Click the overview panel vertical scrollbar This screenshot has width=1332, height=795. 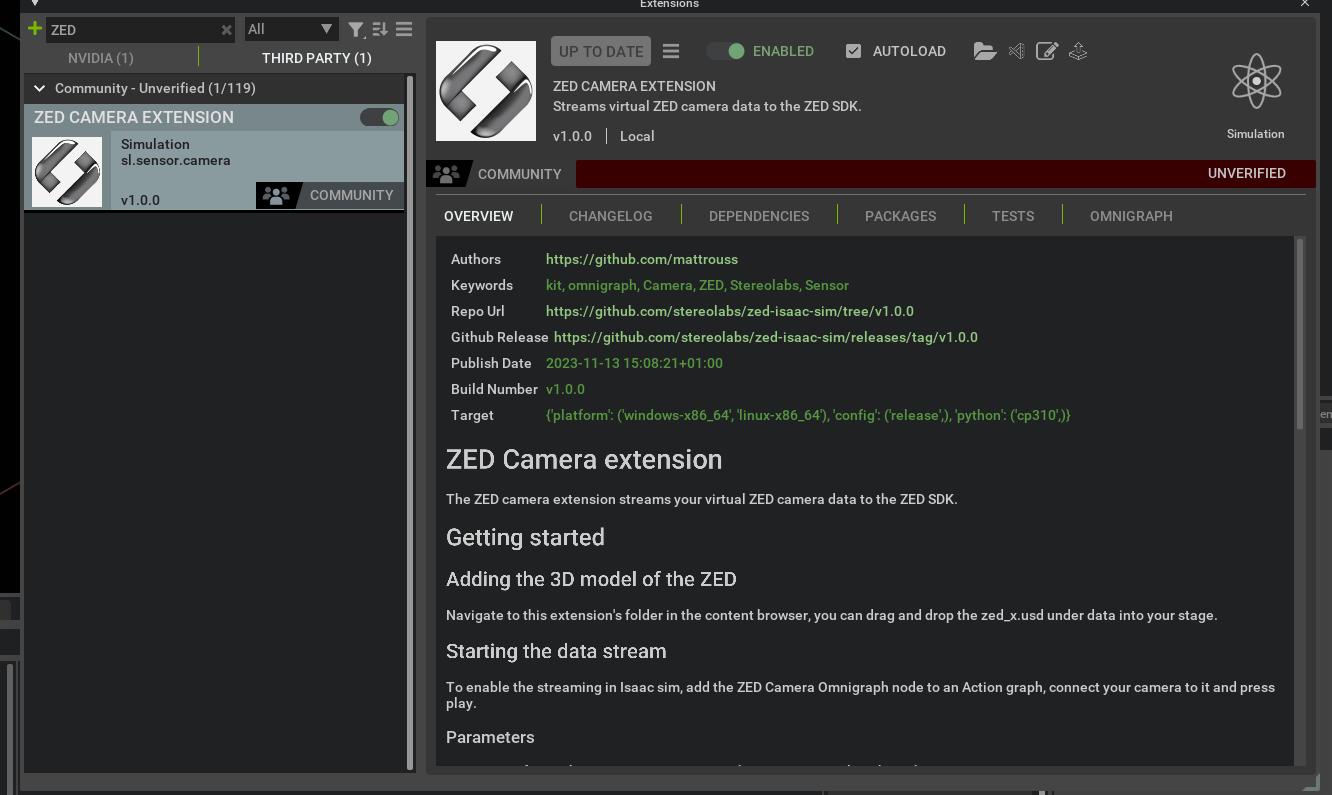1300,334
